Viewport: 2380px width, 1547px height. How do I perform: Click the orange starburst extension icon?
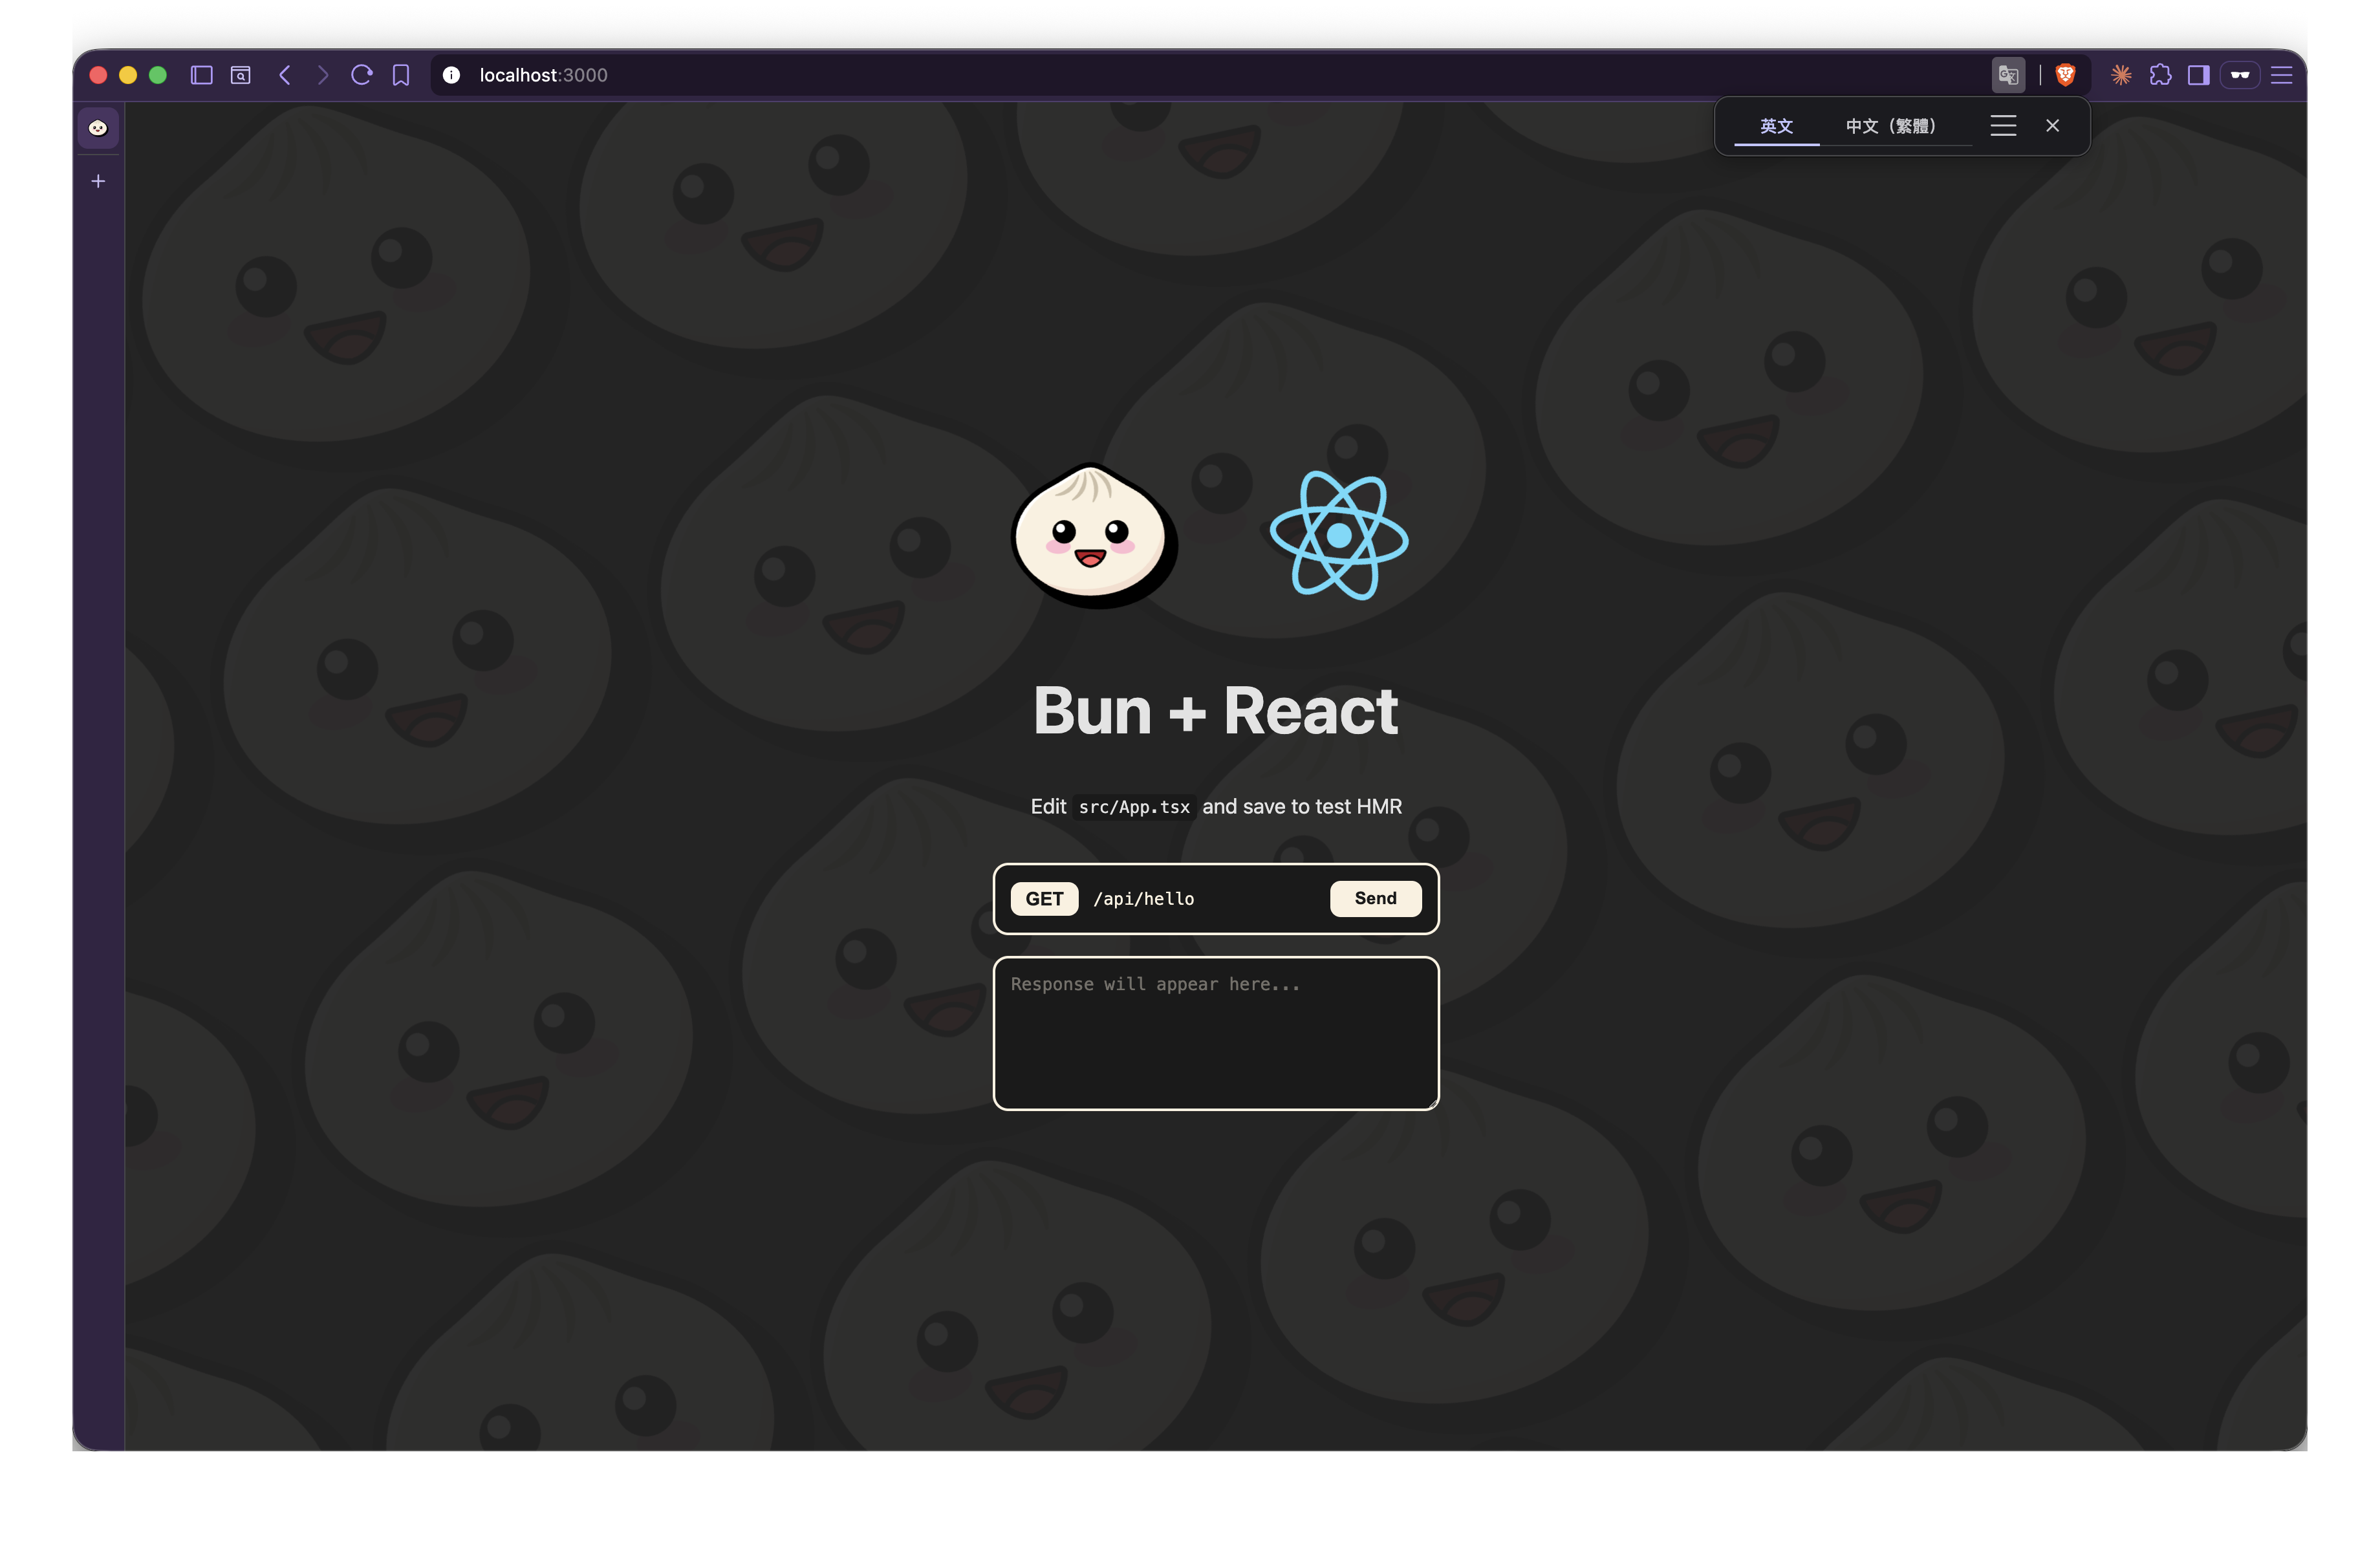2121,75
